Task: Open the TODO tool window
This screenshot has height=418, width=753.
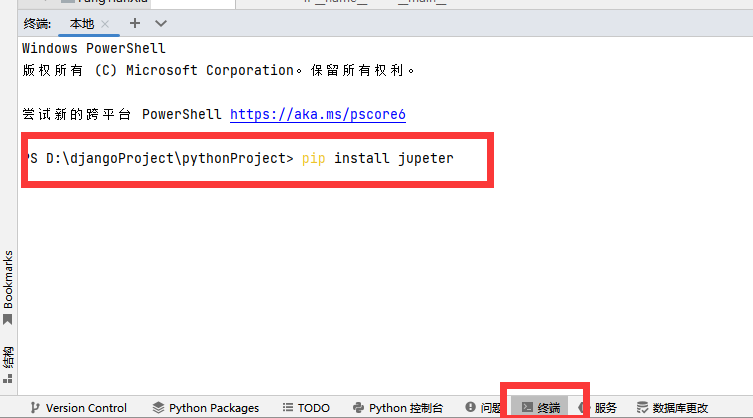Action: [x=306, y=408]
